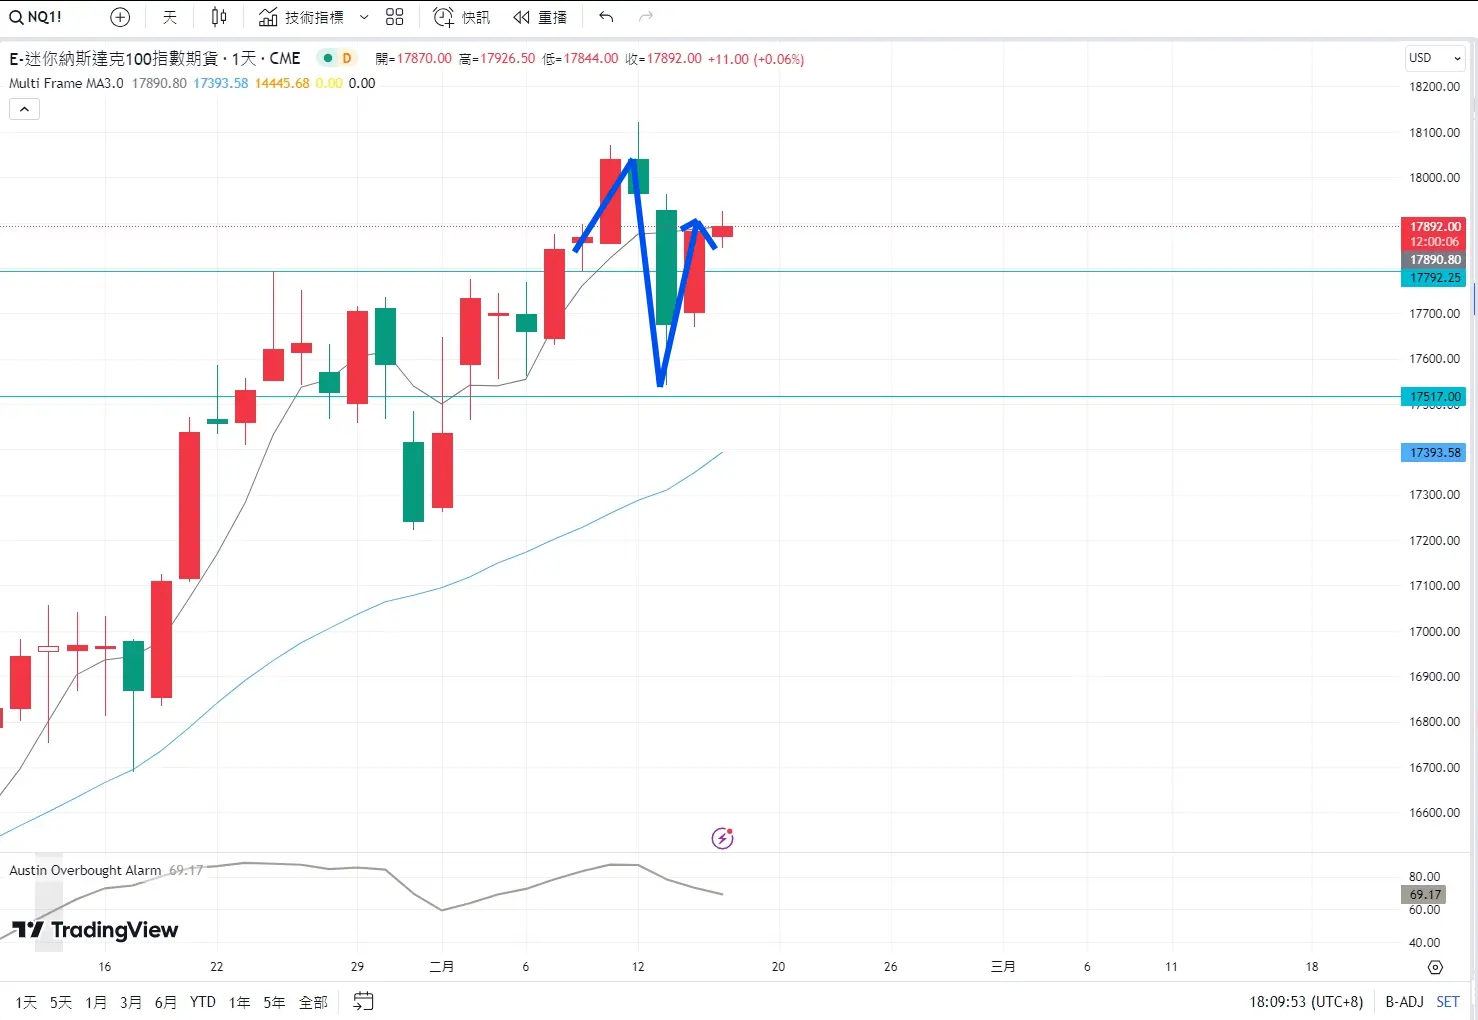Open indicator templates grid icon
The width and height of the screenshot is (1478, 1020).
click(x=395, y=17)
